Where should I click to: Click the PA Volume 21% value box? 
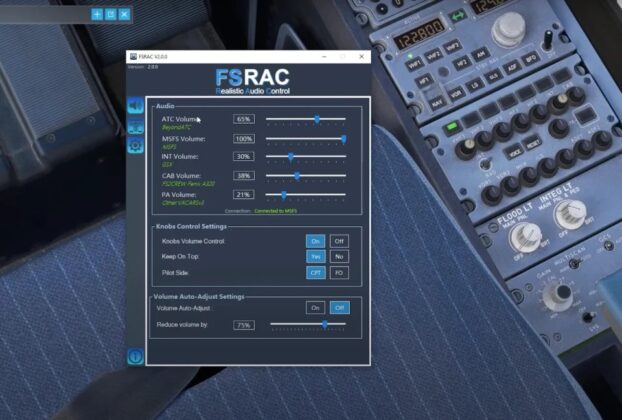pyautogui.click(x=244, y=195)
